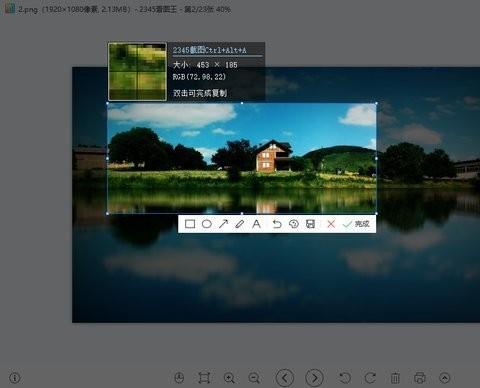This screenshot has height=388, width=480.
Task: Cancel the screenshot with red X
Action: tap(331, 224)
